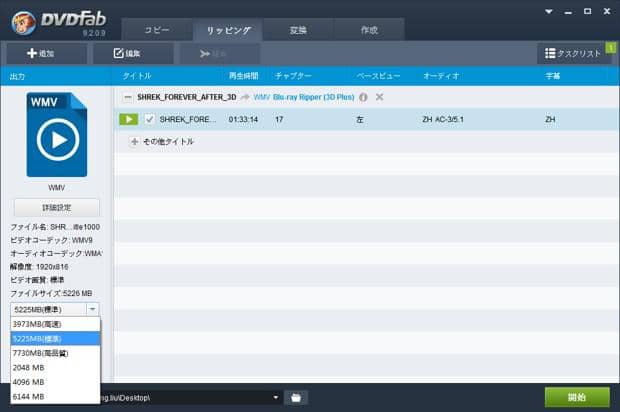
Task: Click the DVDFab mascot logo icon
Action: tap(23, 23)
